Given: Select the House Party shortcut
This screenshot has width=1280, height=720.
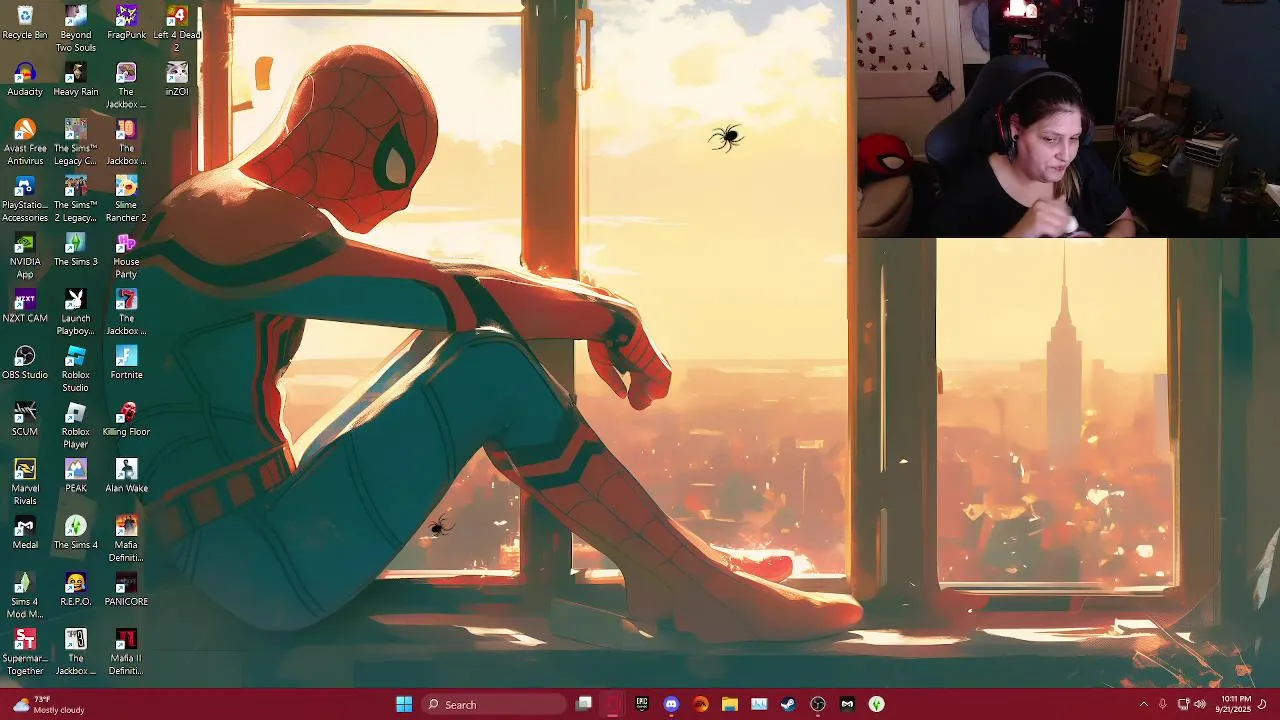Looking at the screenshot, I should click(126, 255).
